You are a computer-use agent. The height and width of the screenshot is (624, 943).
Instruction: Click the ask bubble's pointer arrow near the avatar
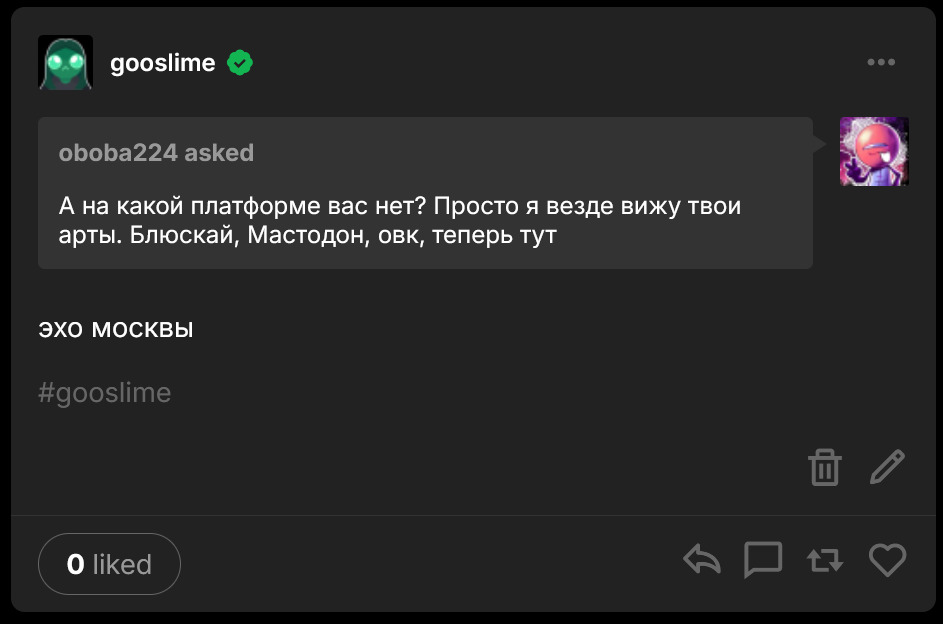[x=820, y=145]
